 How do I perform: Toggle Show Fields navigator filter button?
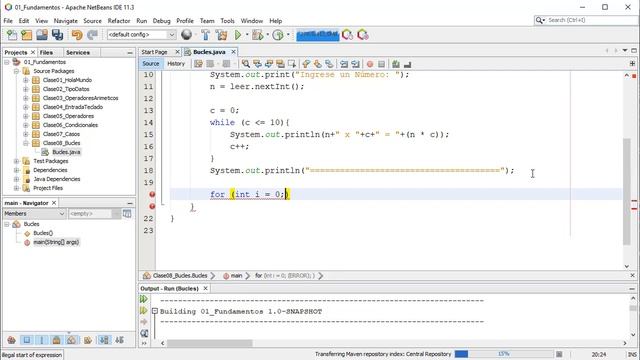27,340
